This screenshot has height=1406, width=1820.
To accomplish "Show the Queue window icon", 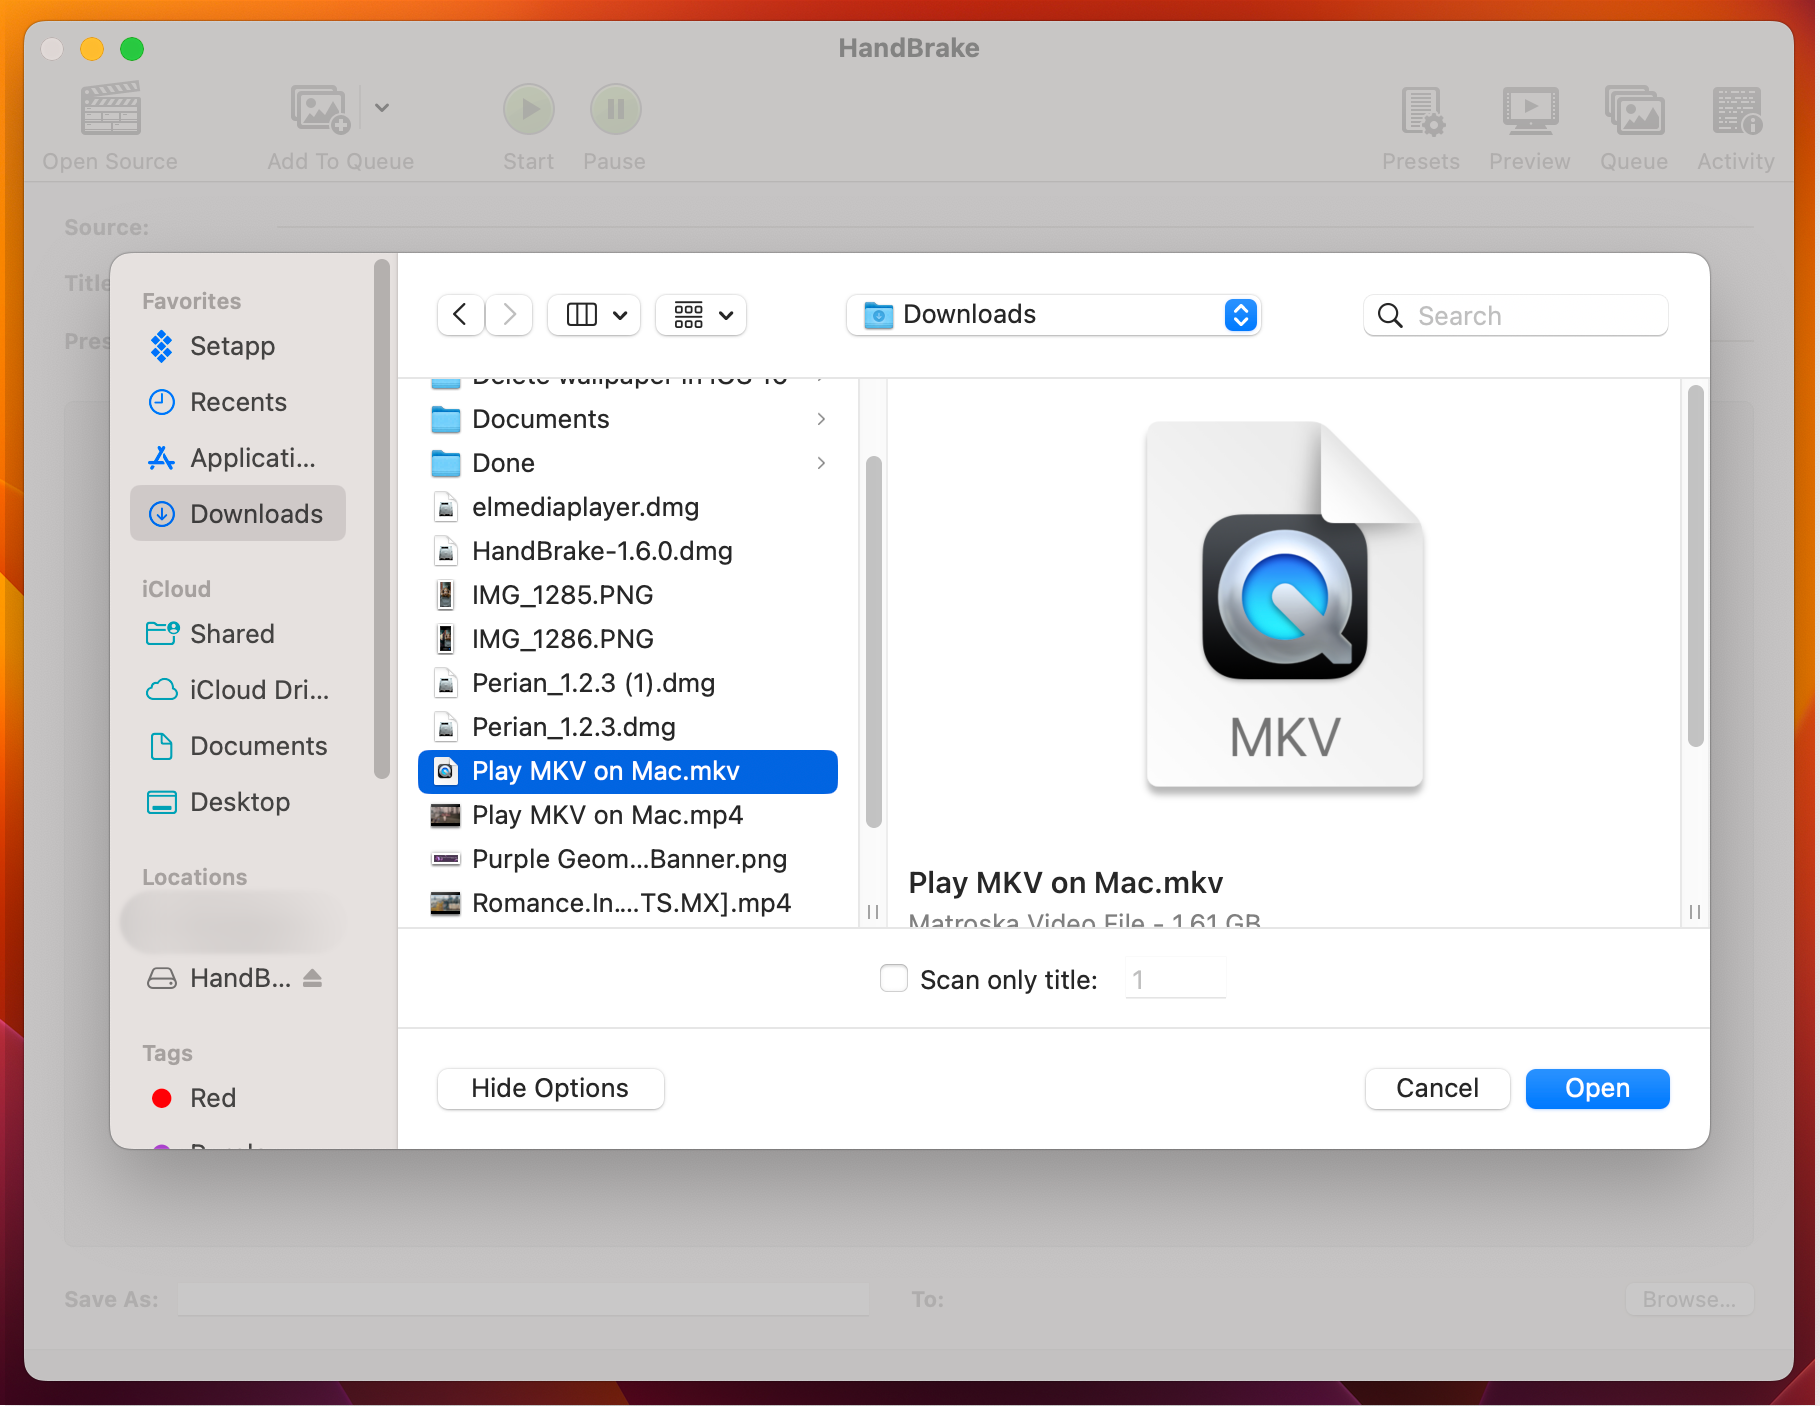I will pos(1634,110).
